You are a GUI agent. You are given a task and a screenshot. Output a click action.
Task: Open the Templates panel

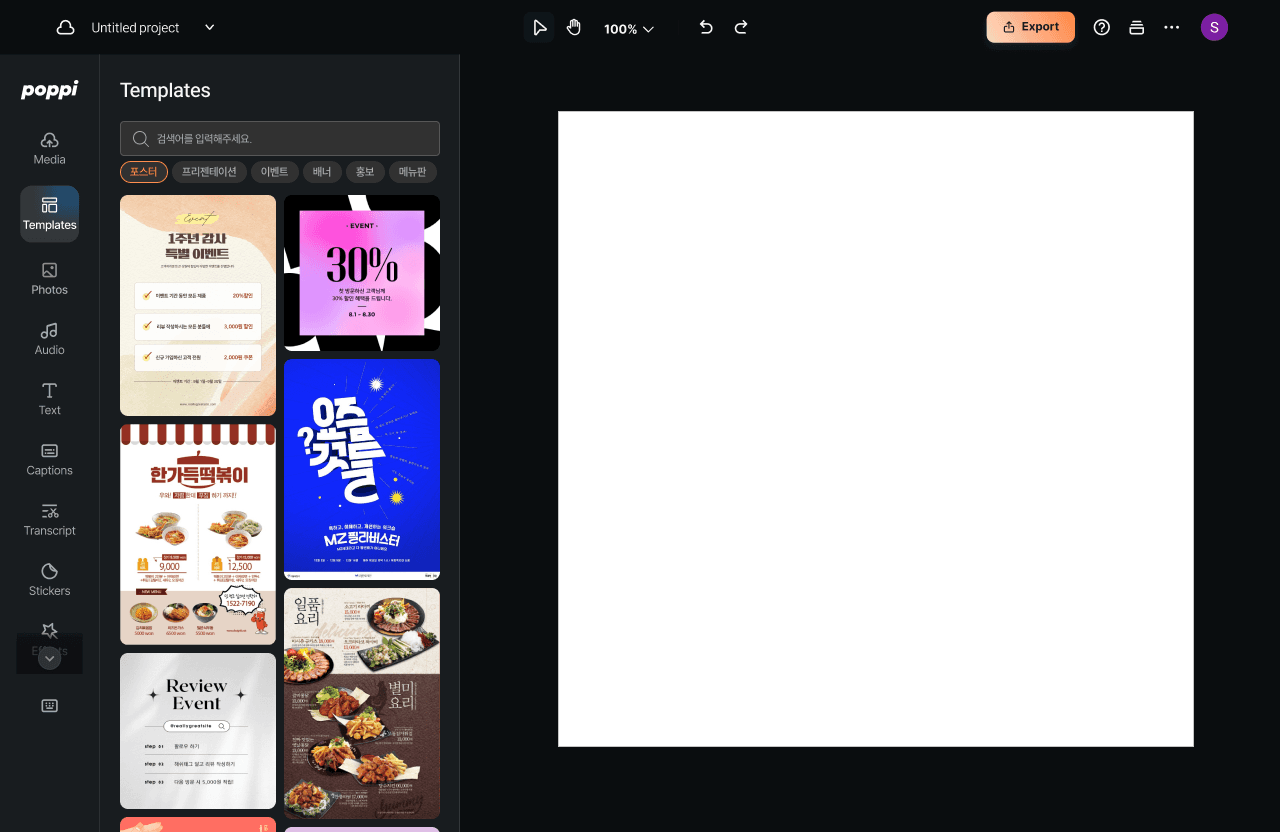point(50,214)
